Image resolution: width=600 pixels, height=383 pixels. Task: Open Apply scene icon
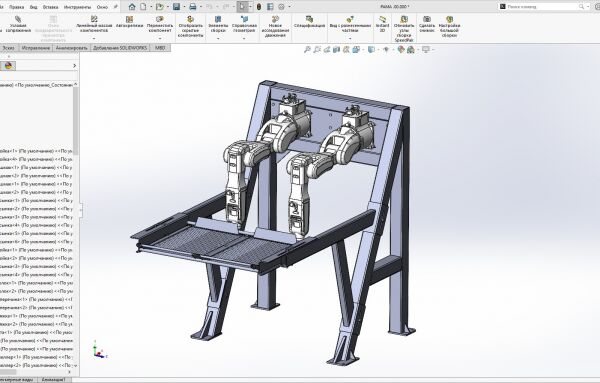click(x=411, y=49)
